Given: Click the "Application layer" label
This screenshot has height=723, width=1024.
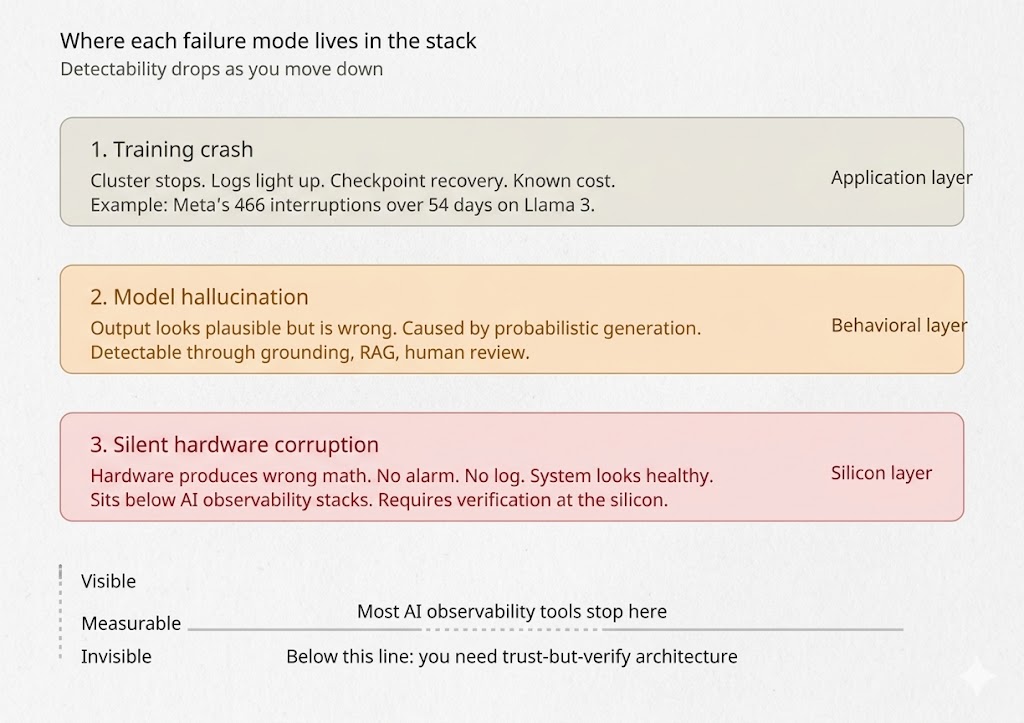Looking at the screenshot, I should 901,178.
